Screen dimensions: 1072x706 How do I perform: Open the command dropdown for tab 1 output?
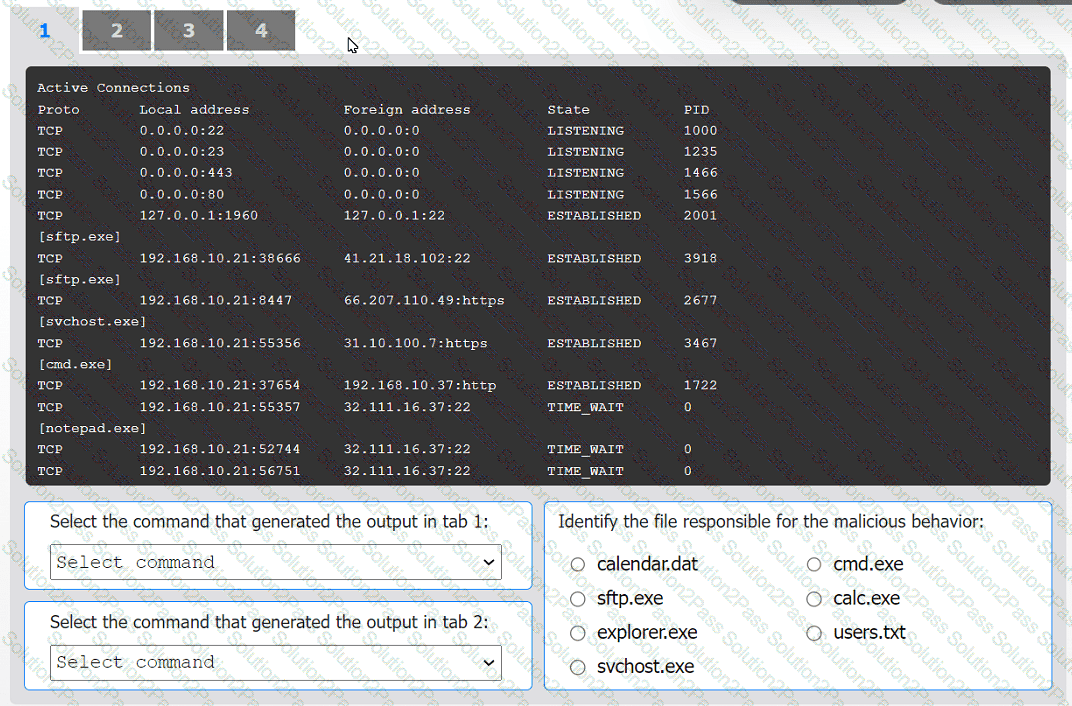tap(276, 562)
